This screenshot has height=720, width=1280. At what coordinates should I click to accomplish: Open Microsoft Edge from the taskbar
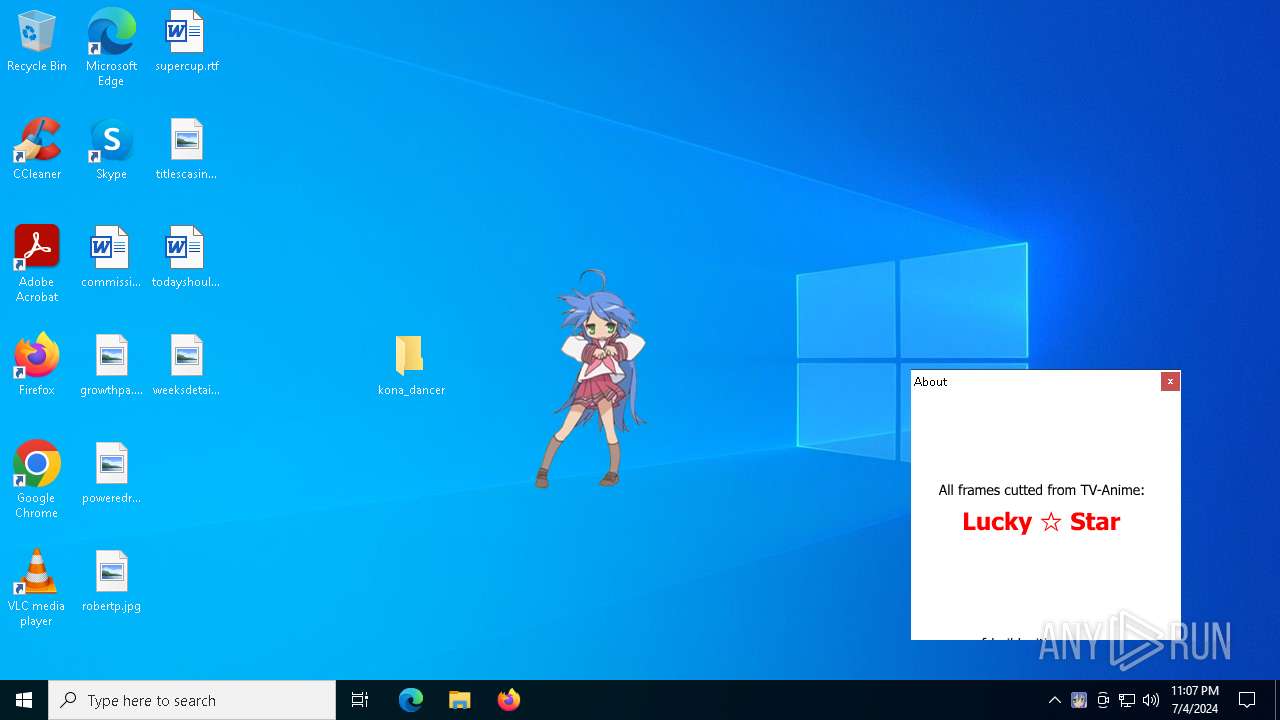[411, 700]
